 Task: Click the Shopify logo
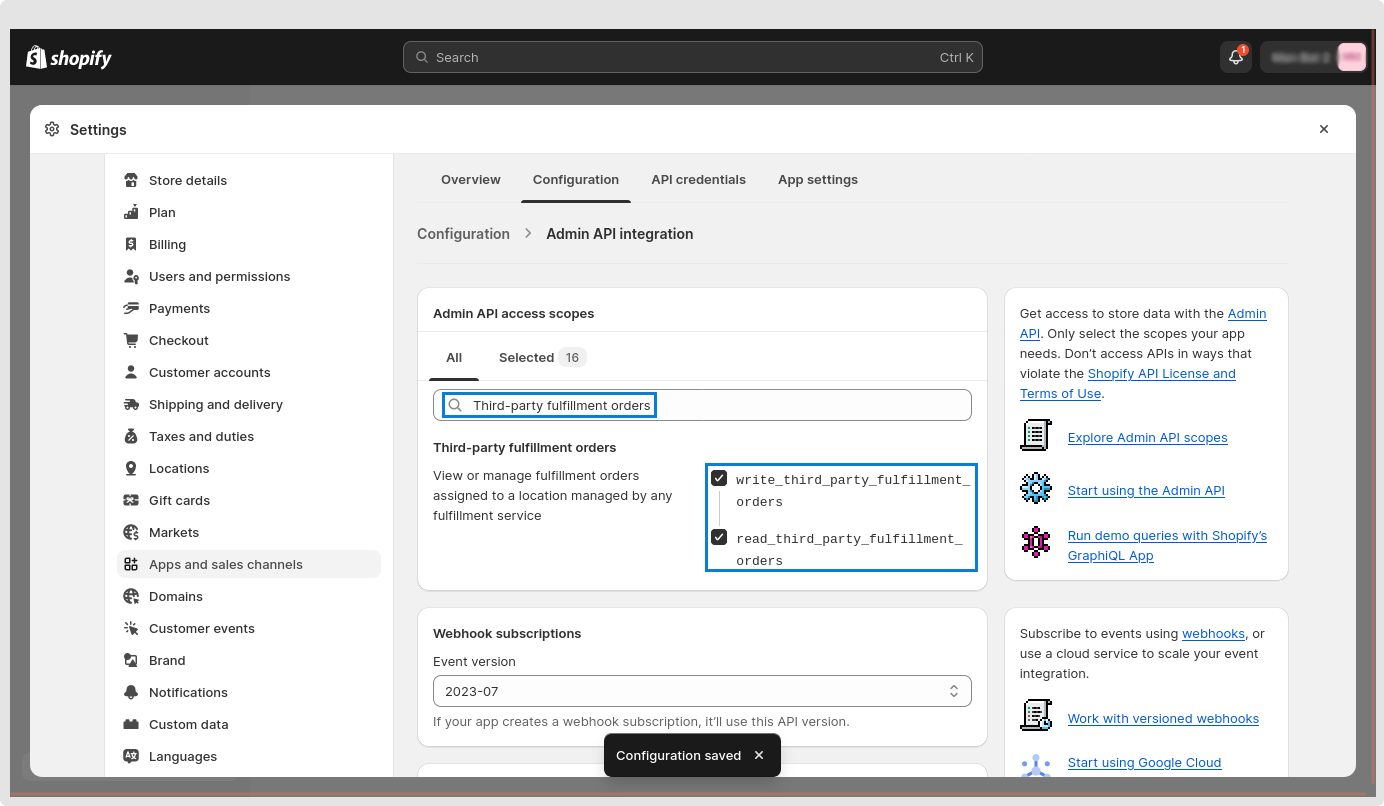click(x=69, y=58)
